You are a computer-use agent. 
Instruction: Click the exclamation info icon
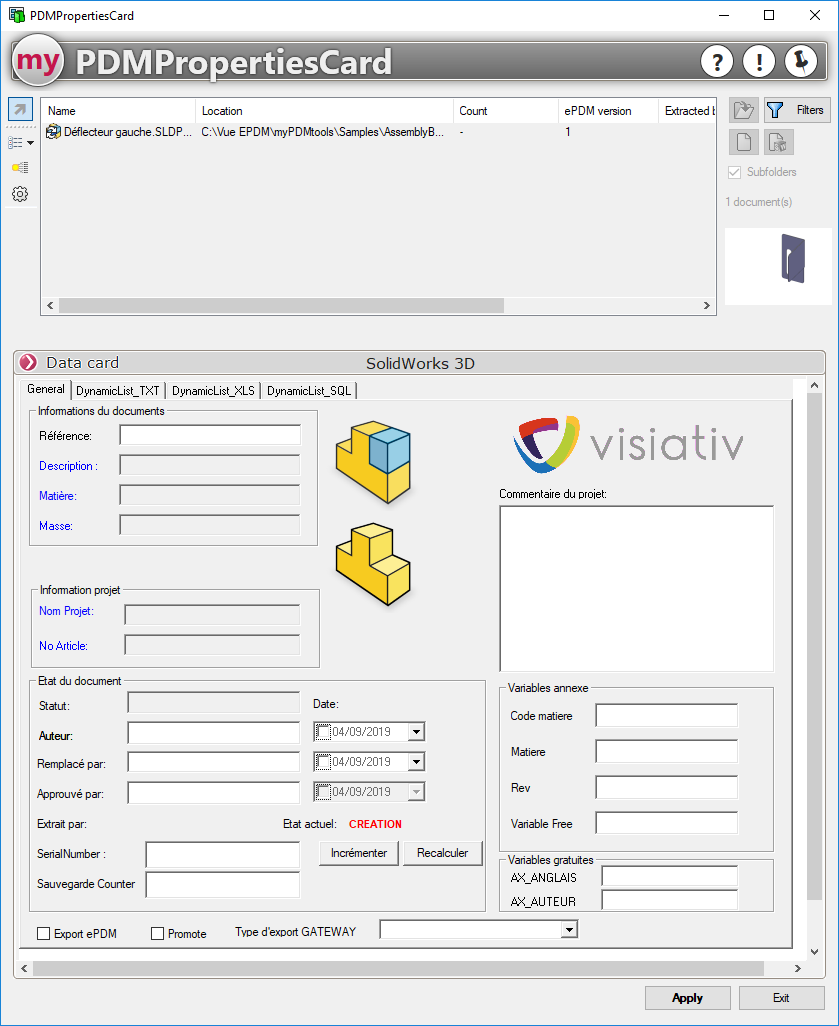[759, 62]
